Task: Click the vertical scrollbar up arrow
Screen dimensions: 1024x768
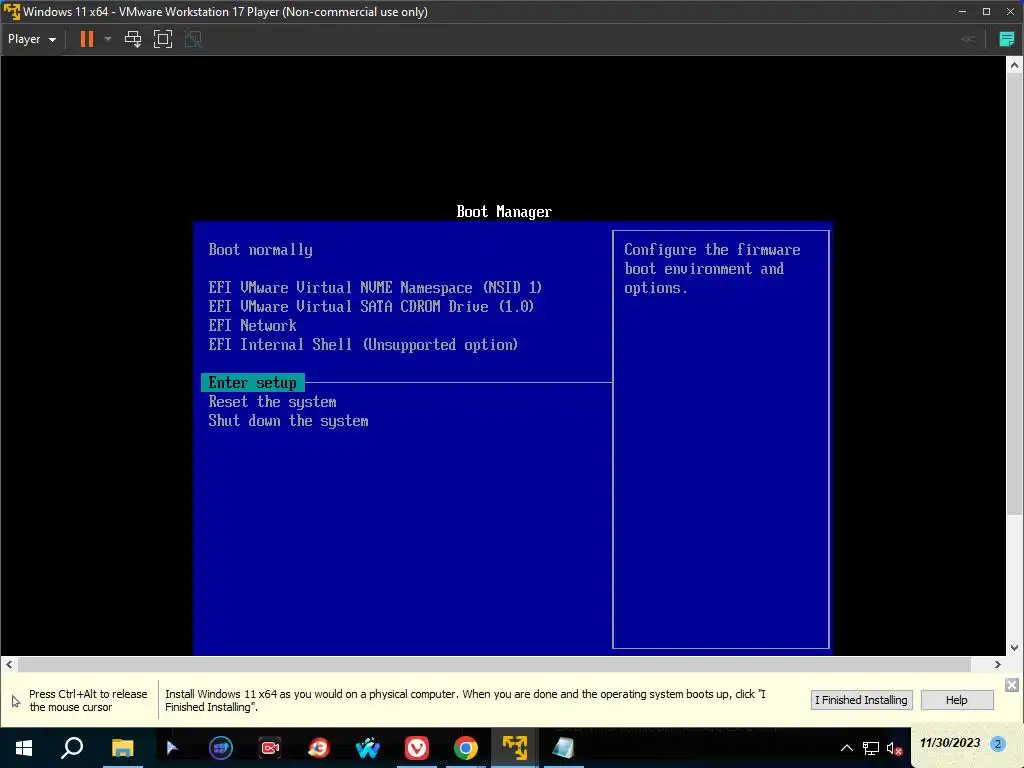Action: point(1014,65)
